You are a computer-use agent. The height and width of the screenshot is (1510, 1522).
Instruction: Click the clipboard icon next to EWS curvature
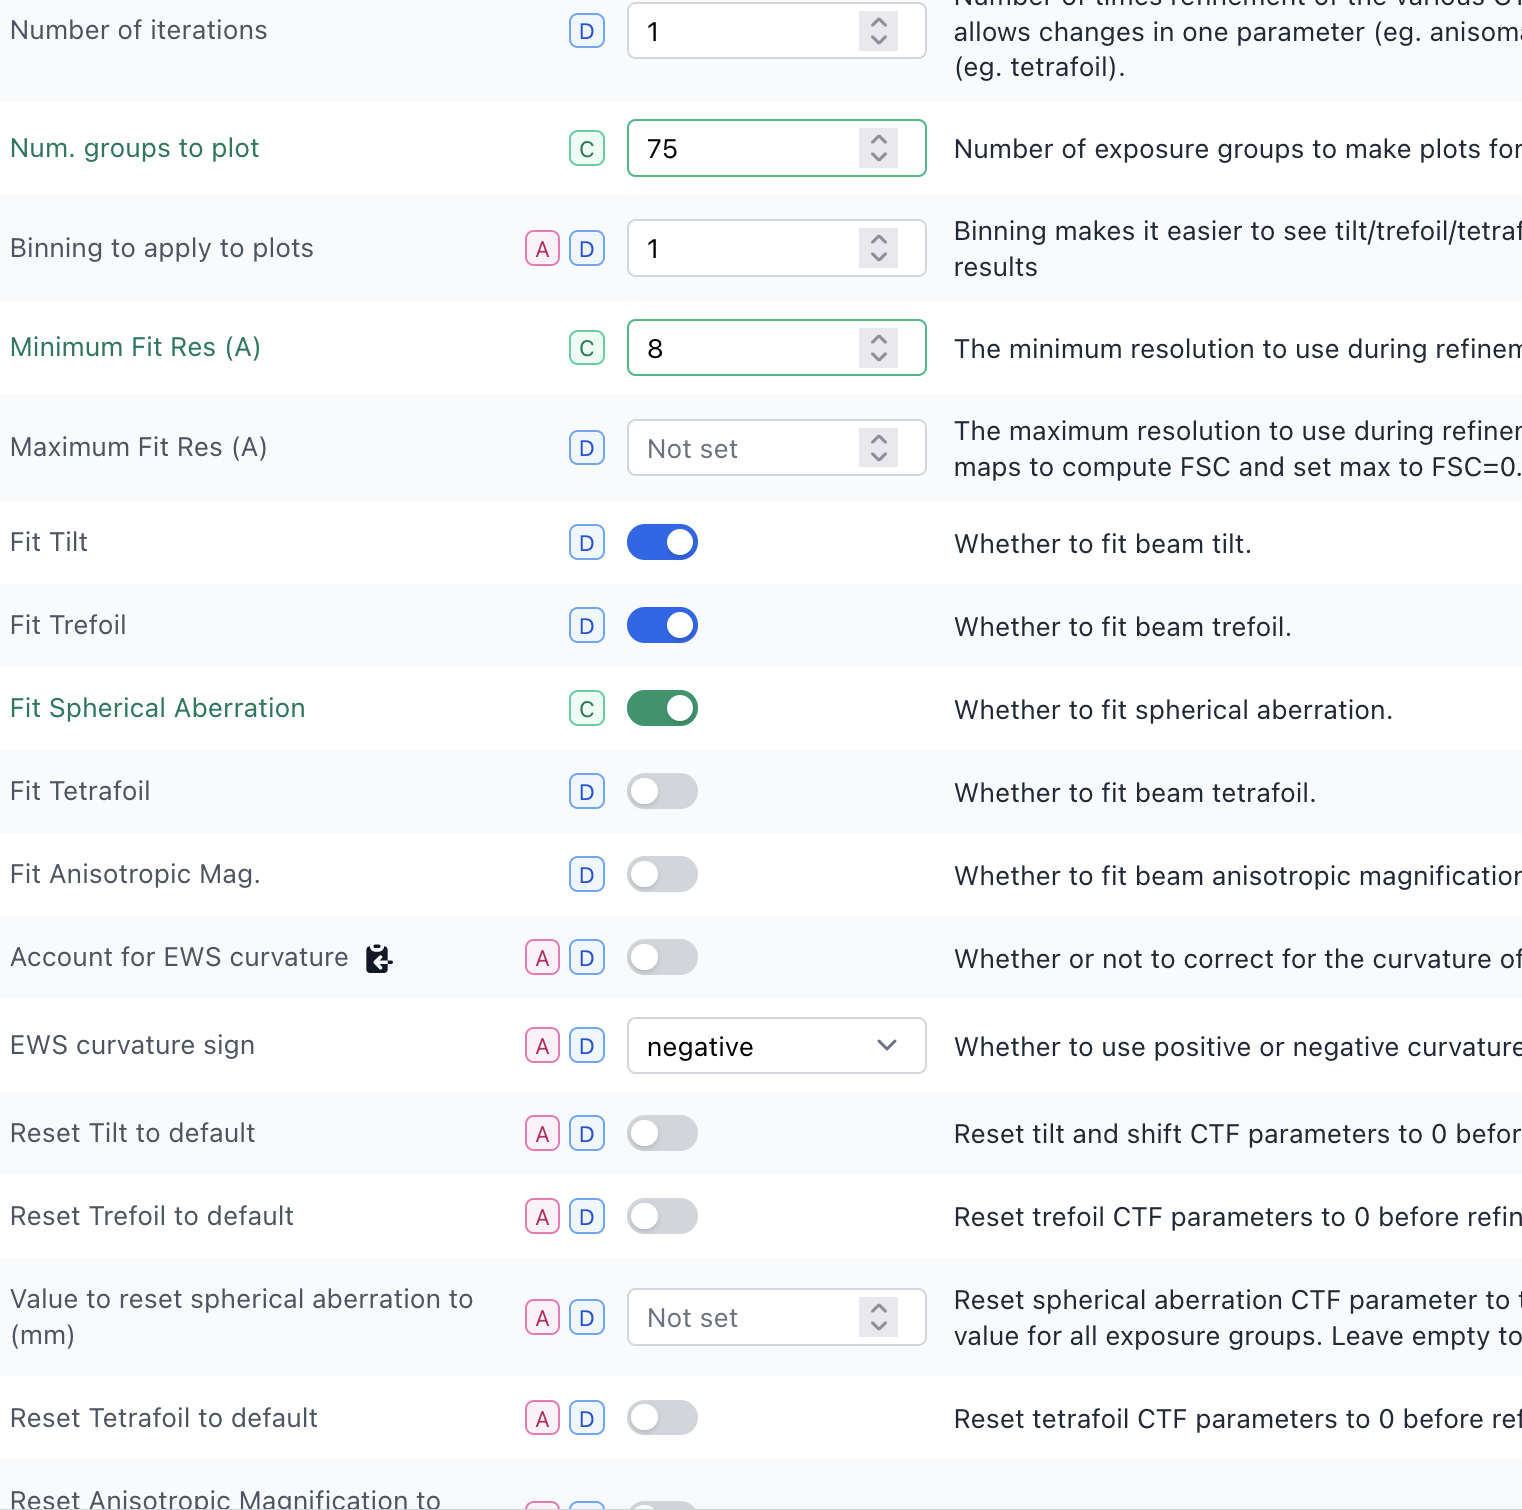pyautogui.click(x=378, y=958)
